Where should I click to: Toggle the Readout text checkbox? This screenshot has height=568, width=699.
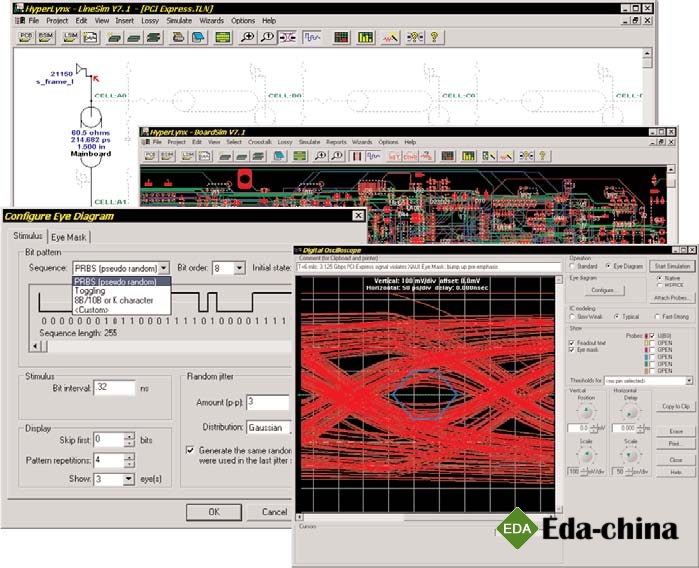tap(572, 343)
